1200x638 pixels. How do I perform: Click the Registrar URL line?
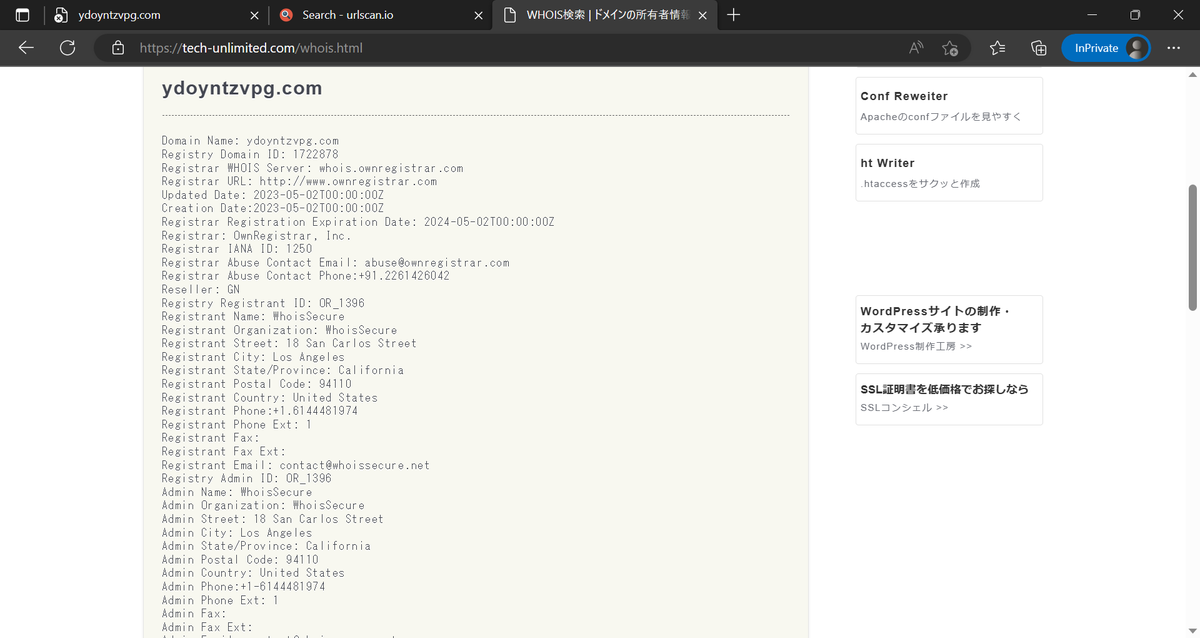pos(299,182)
